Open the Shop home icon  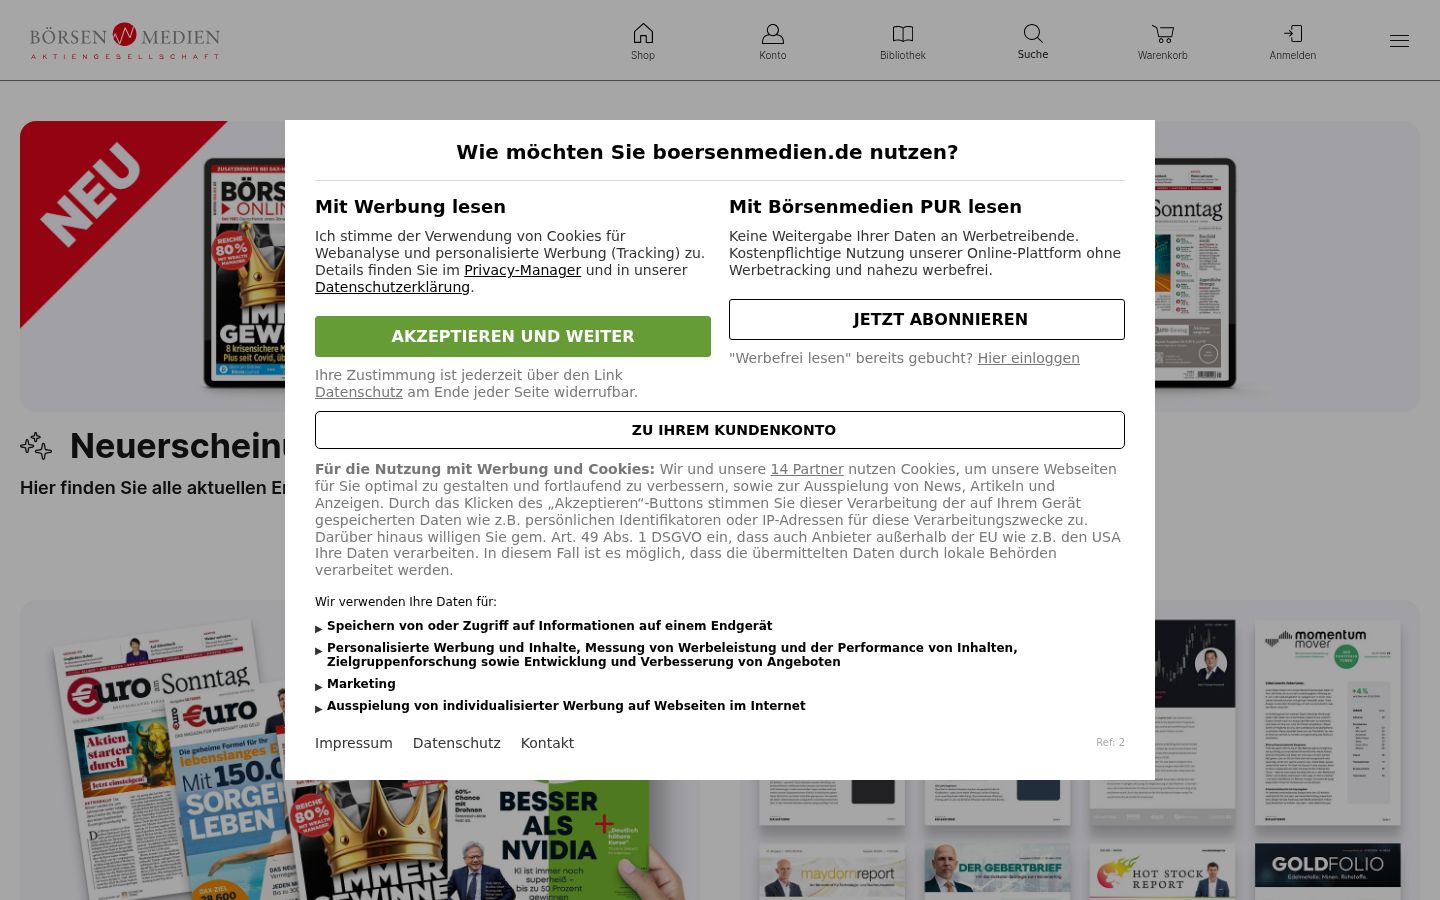643,34
